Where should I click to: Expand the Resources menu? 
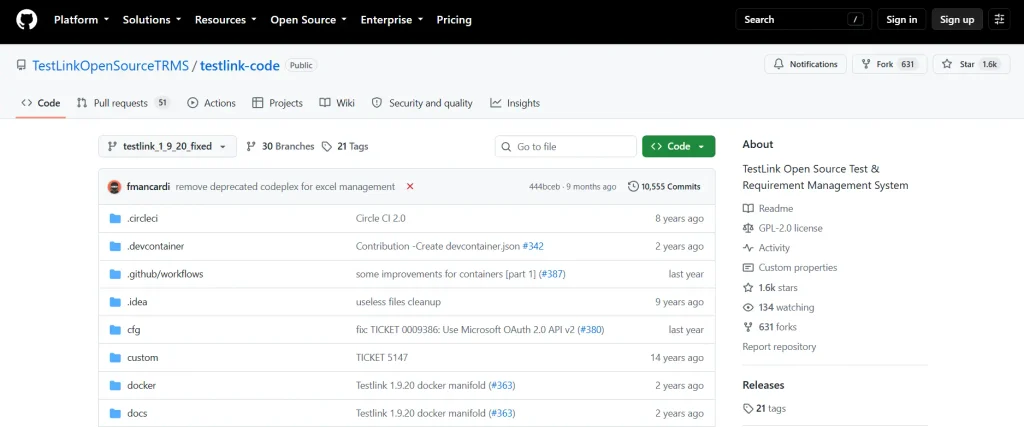pos(225,20)
